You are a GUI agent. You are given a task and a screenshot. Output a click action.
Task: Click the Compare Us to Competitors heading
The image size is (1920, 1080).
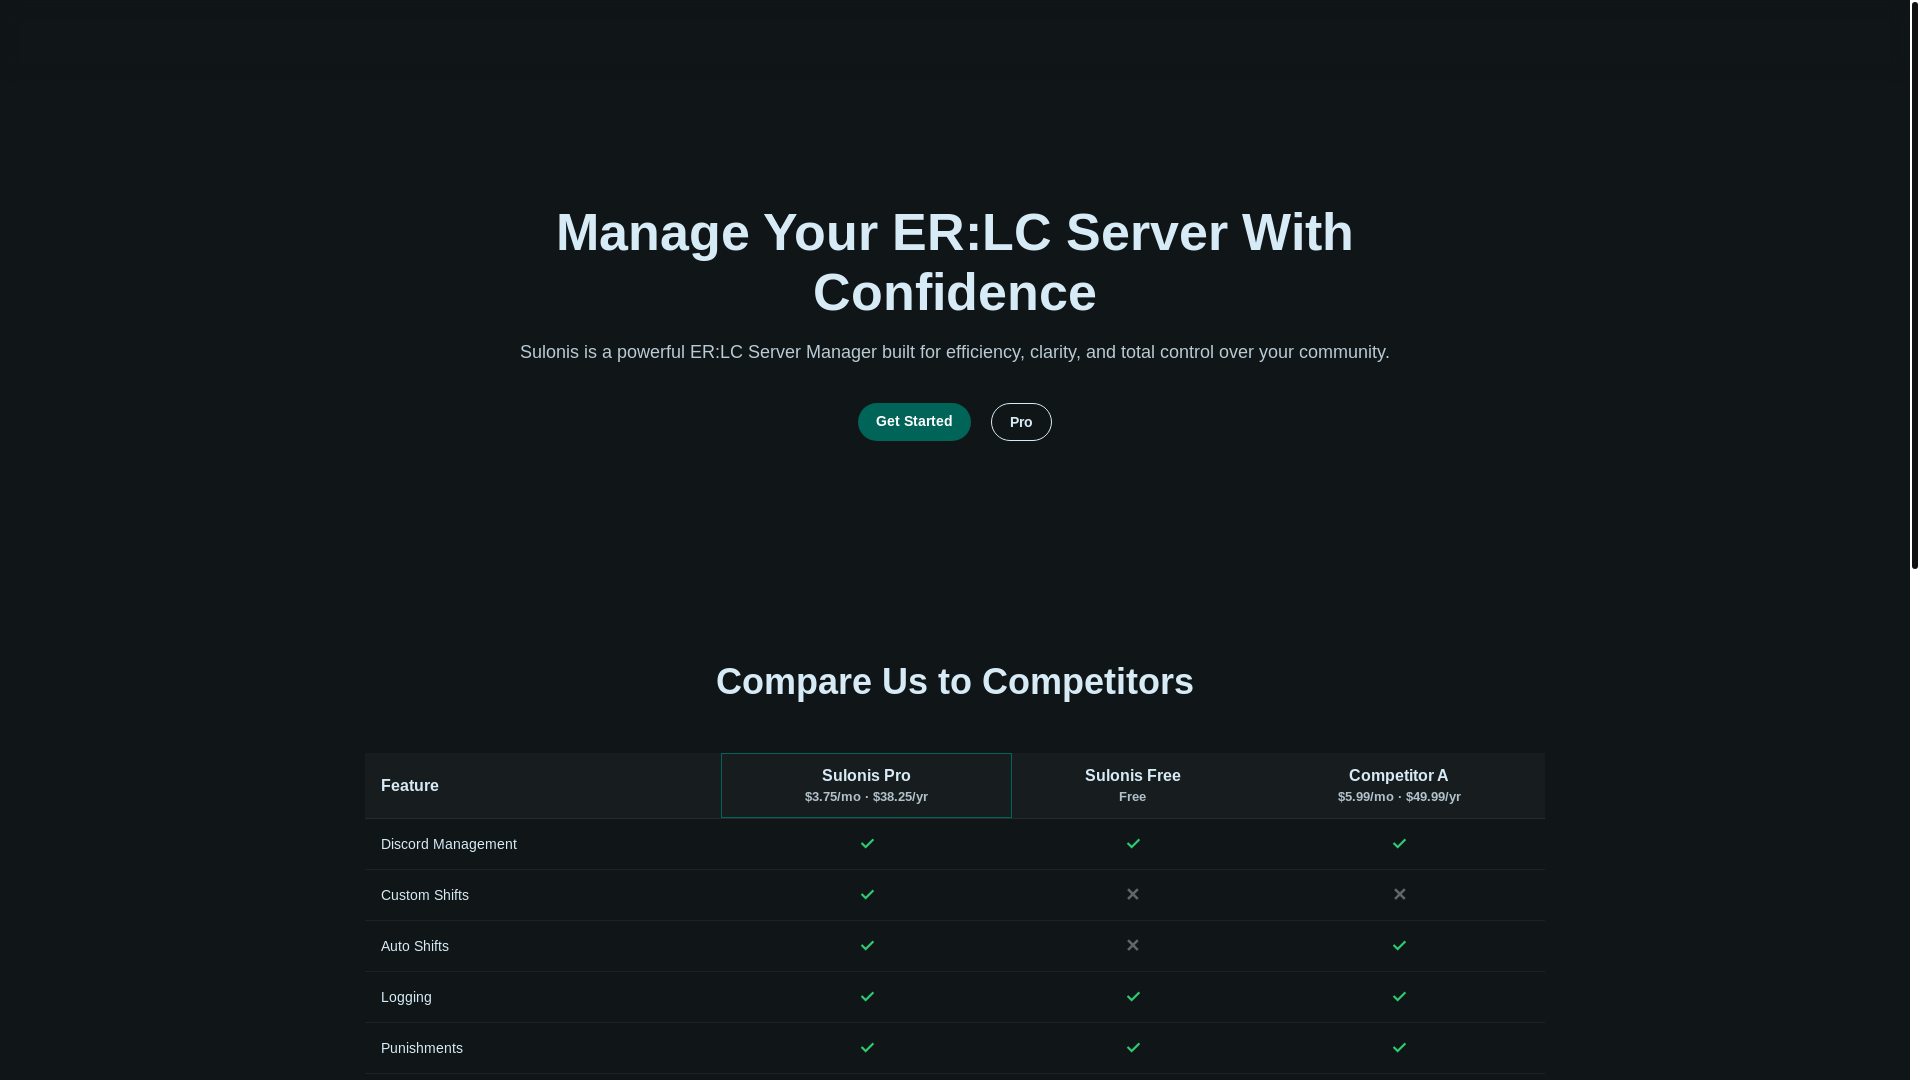coord(955,682)
